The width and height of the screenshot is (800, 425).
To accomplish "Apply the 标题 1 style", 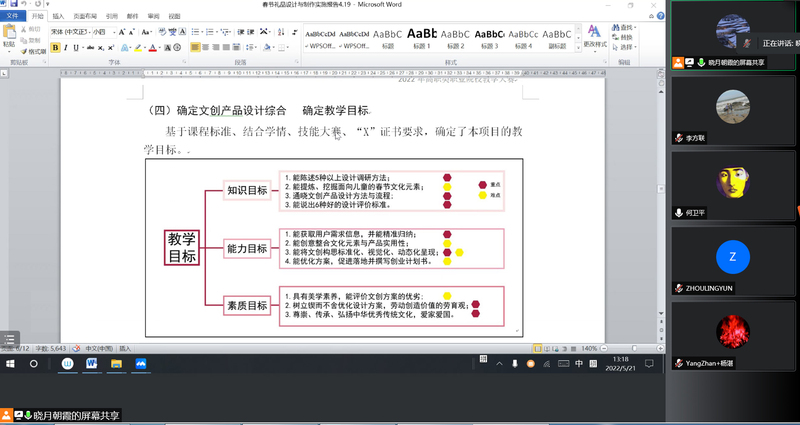I will (421, 37).
